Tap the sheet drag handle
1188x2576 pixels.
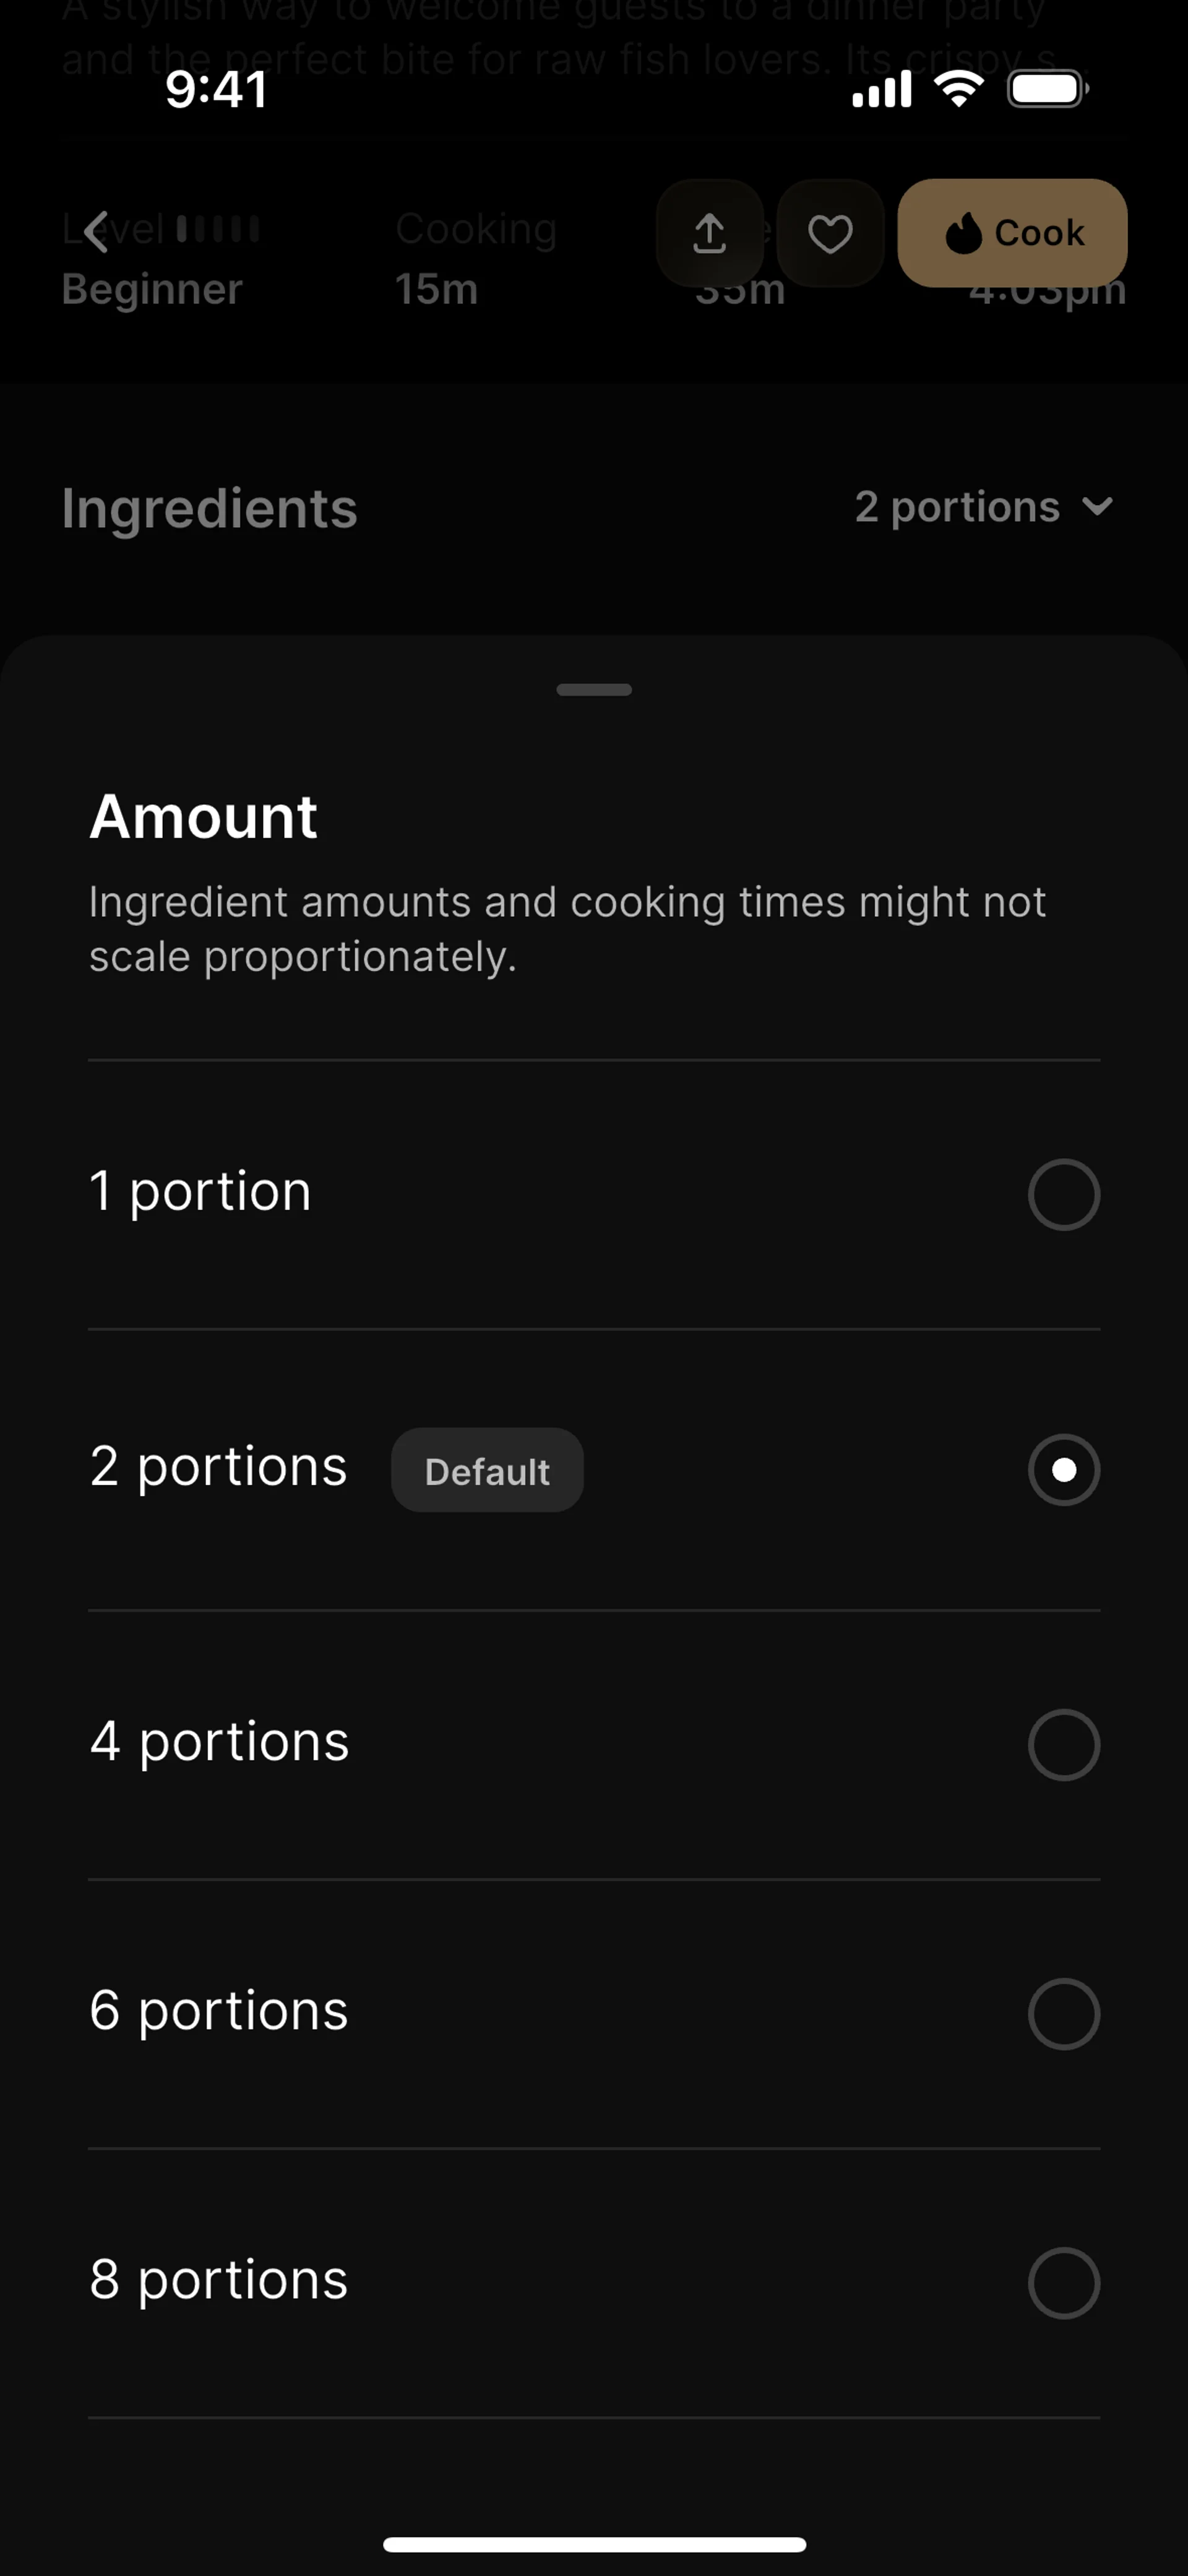594,689
